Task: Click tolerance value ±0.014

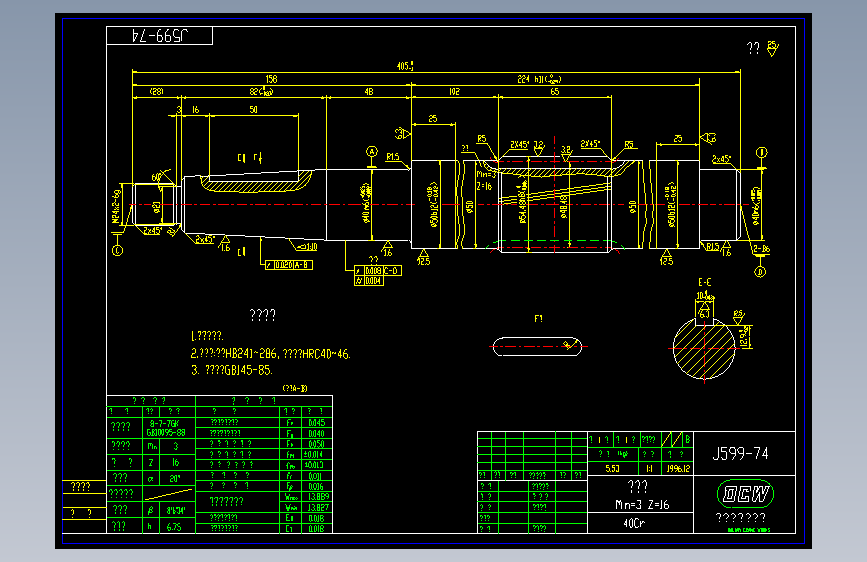Action: pyautogui.click(x=314, y=454)
